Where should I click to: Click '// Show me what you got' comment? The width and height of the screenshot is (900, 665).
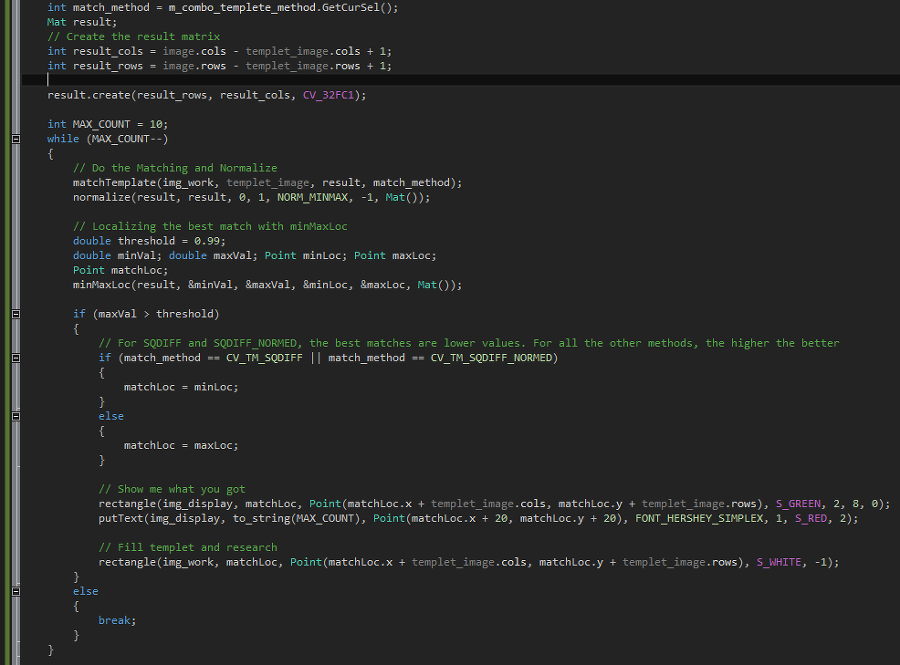[172, 489]
